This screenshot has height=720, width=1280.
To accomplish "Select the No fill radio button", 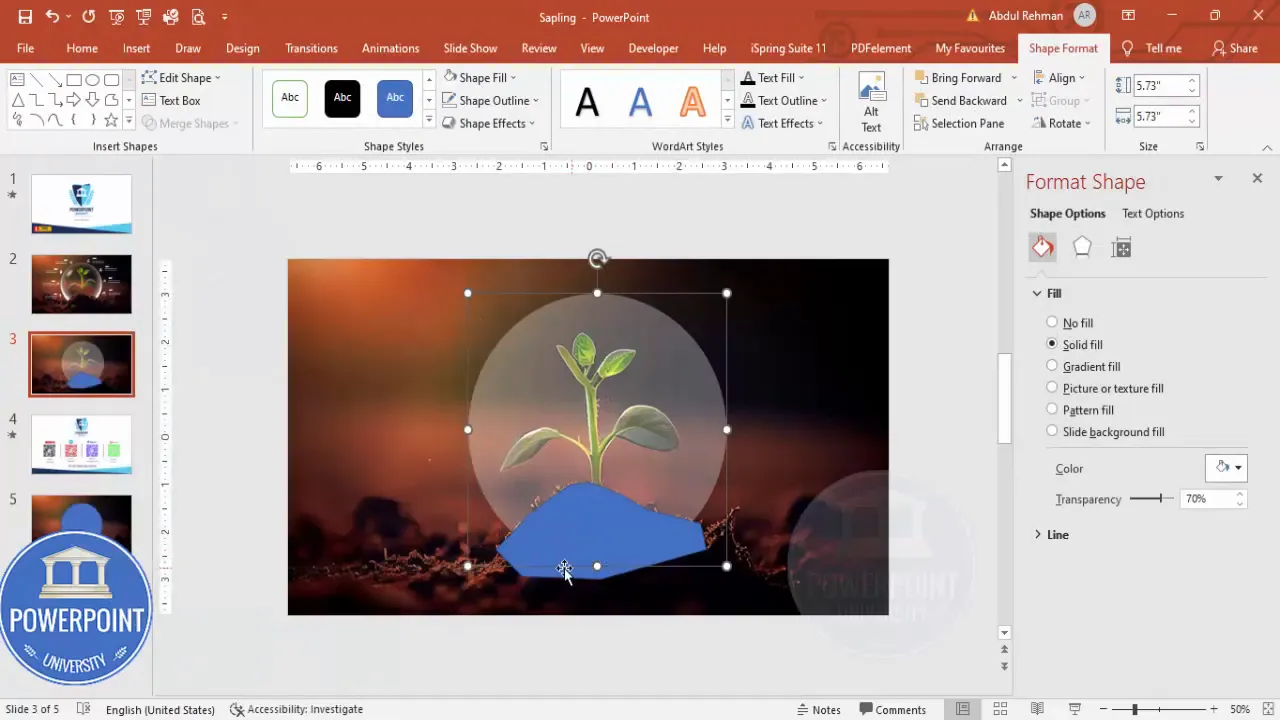I will tap(1052, 322).
